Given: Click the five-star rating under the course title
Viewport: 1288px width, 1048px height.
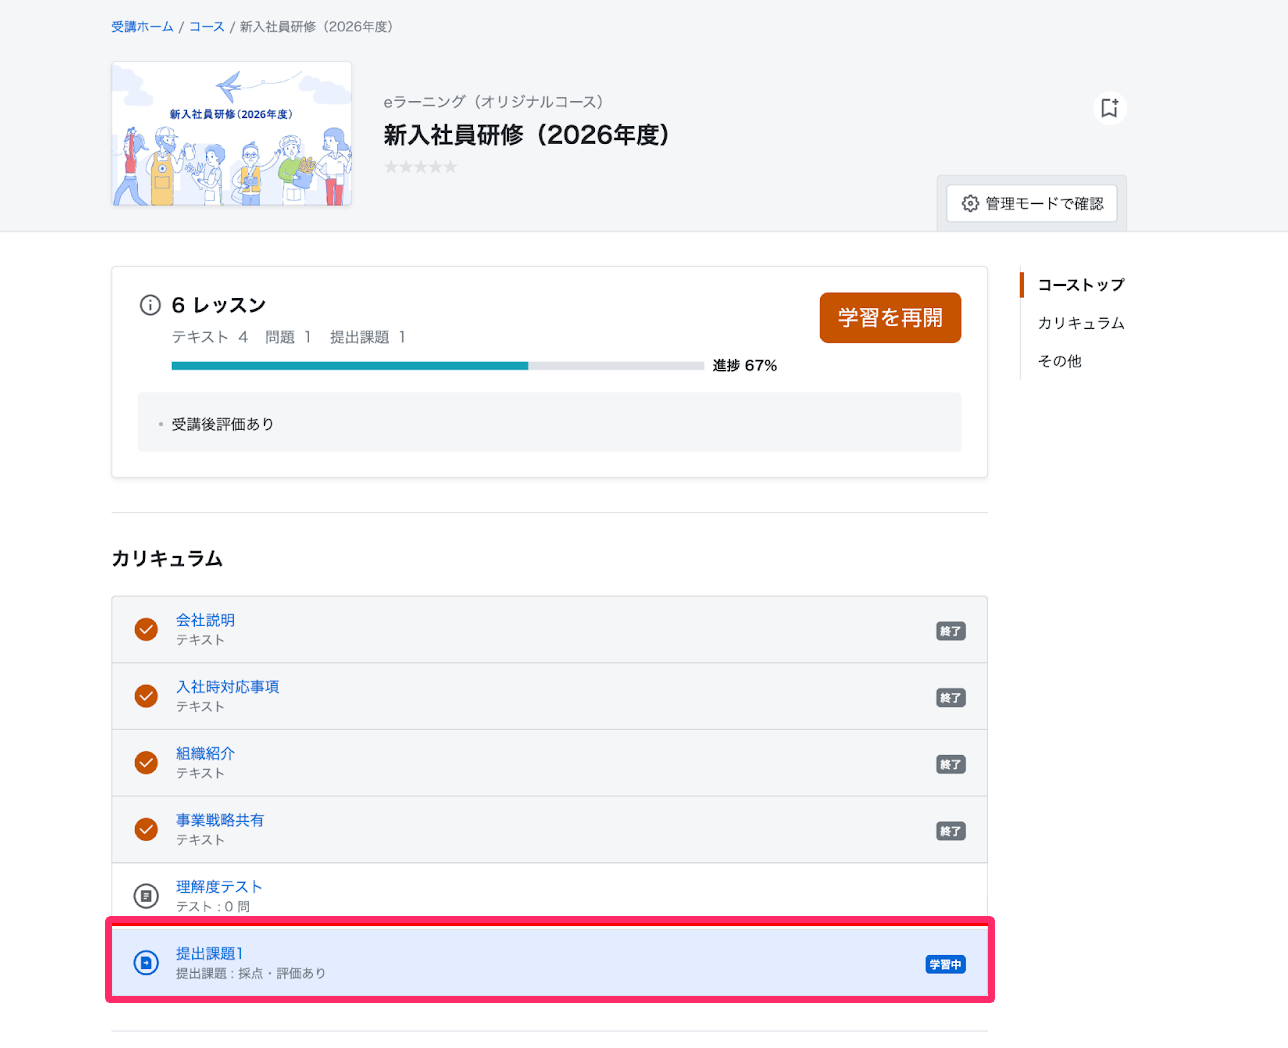Looking at the screenshot, I should 421,167.
